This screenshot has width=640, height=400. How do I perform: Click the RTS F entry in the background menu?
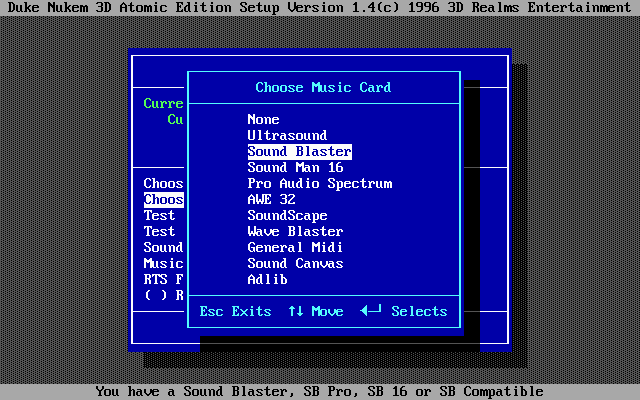(x=164, y=280)
